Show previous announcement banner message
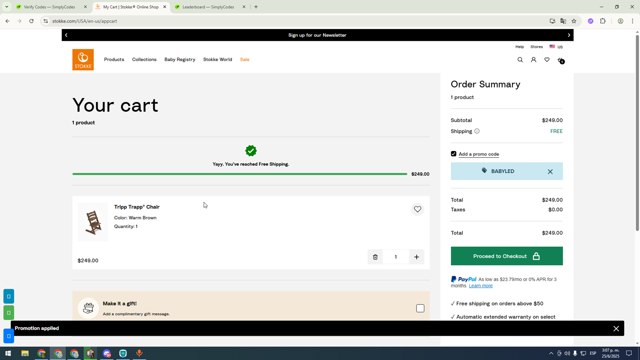Viewport: 640px width, 360px height. (x=66, y=35)
